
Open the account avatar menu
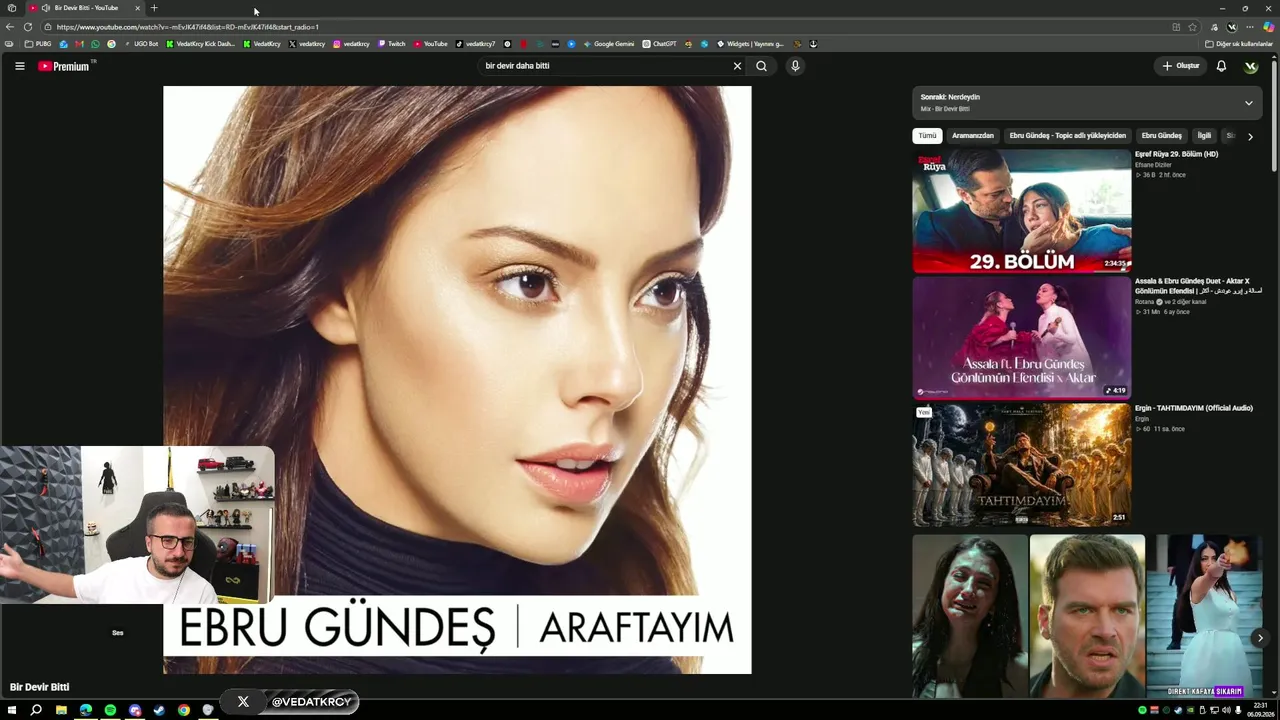pyautogui.click(x=1251, y=66)
